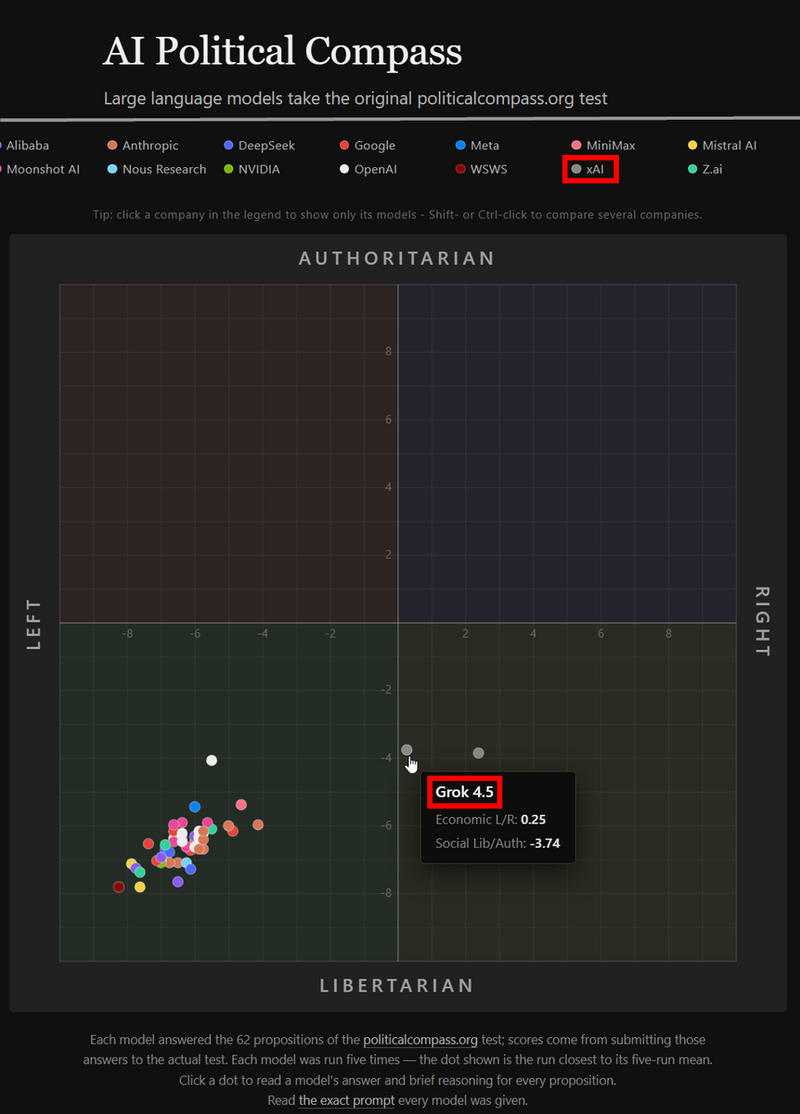800x1114 pixels.
Task: Select the rightmost orange Anthropic dot
Action: (x=258, y=825)
